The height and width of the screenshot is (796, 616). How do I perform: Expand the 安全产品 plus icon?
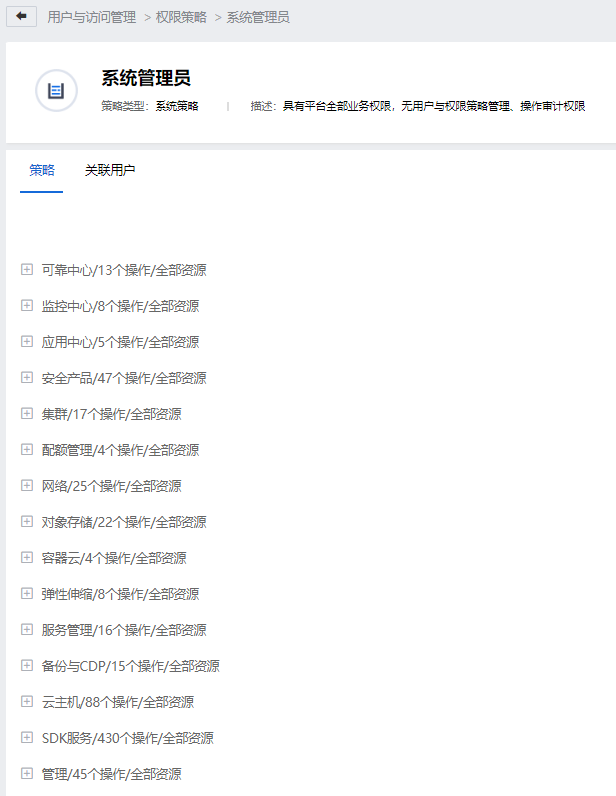[27, 378]
